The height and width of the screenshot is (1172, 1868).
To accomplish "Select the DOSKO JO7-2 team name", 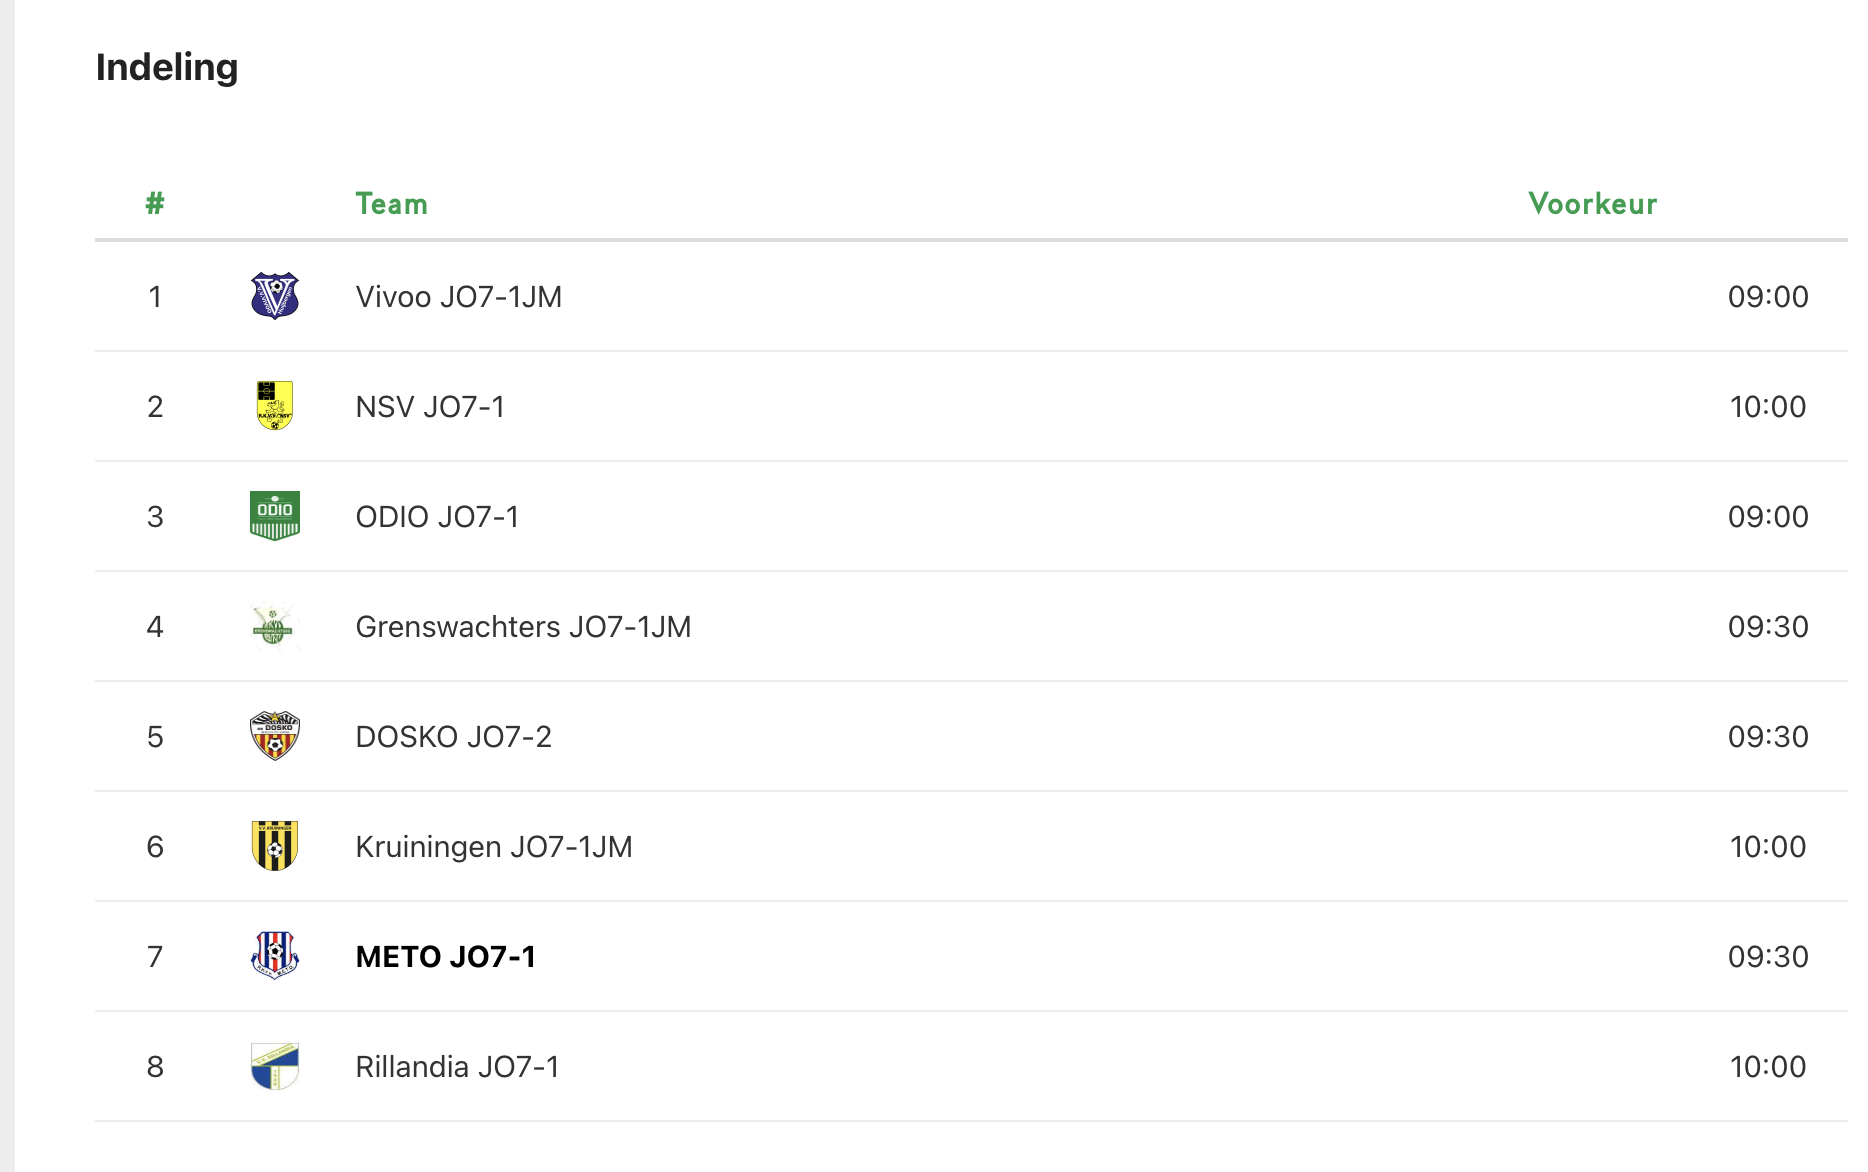I will click(x=453, y=737).
